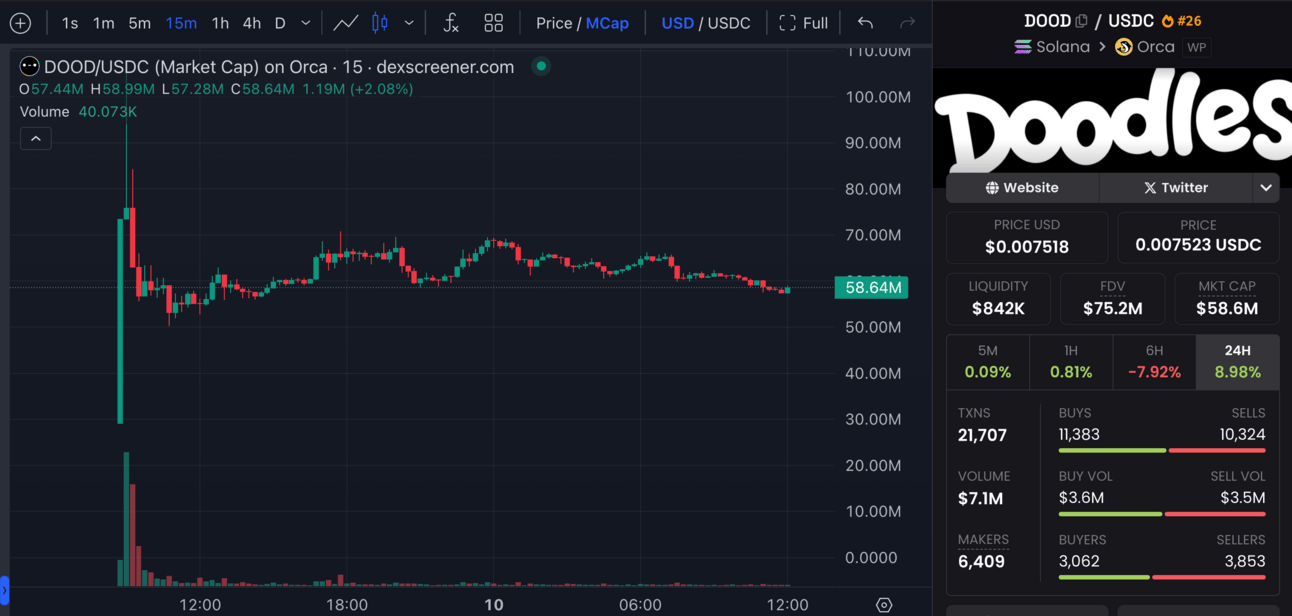Open chart settings gear icon
This screenshot has height=616, width=1292.
884,605
